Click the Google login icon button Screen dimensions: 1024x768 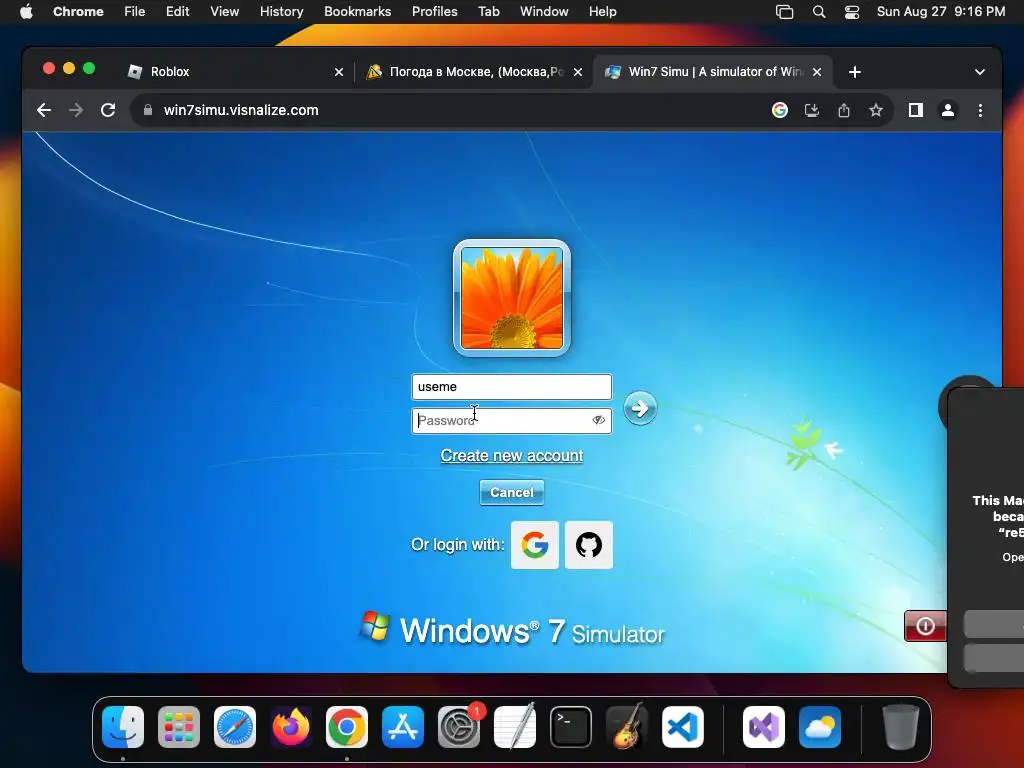click(534, 545)
